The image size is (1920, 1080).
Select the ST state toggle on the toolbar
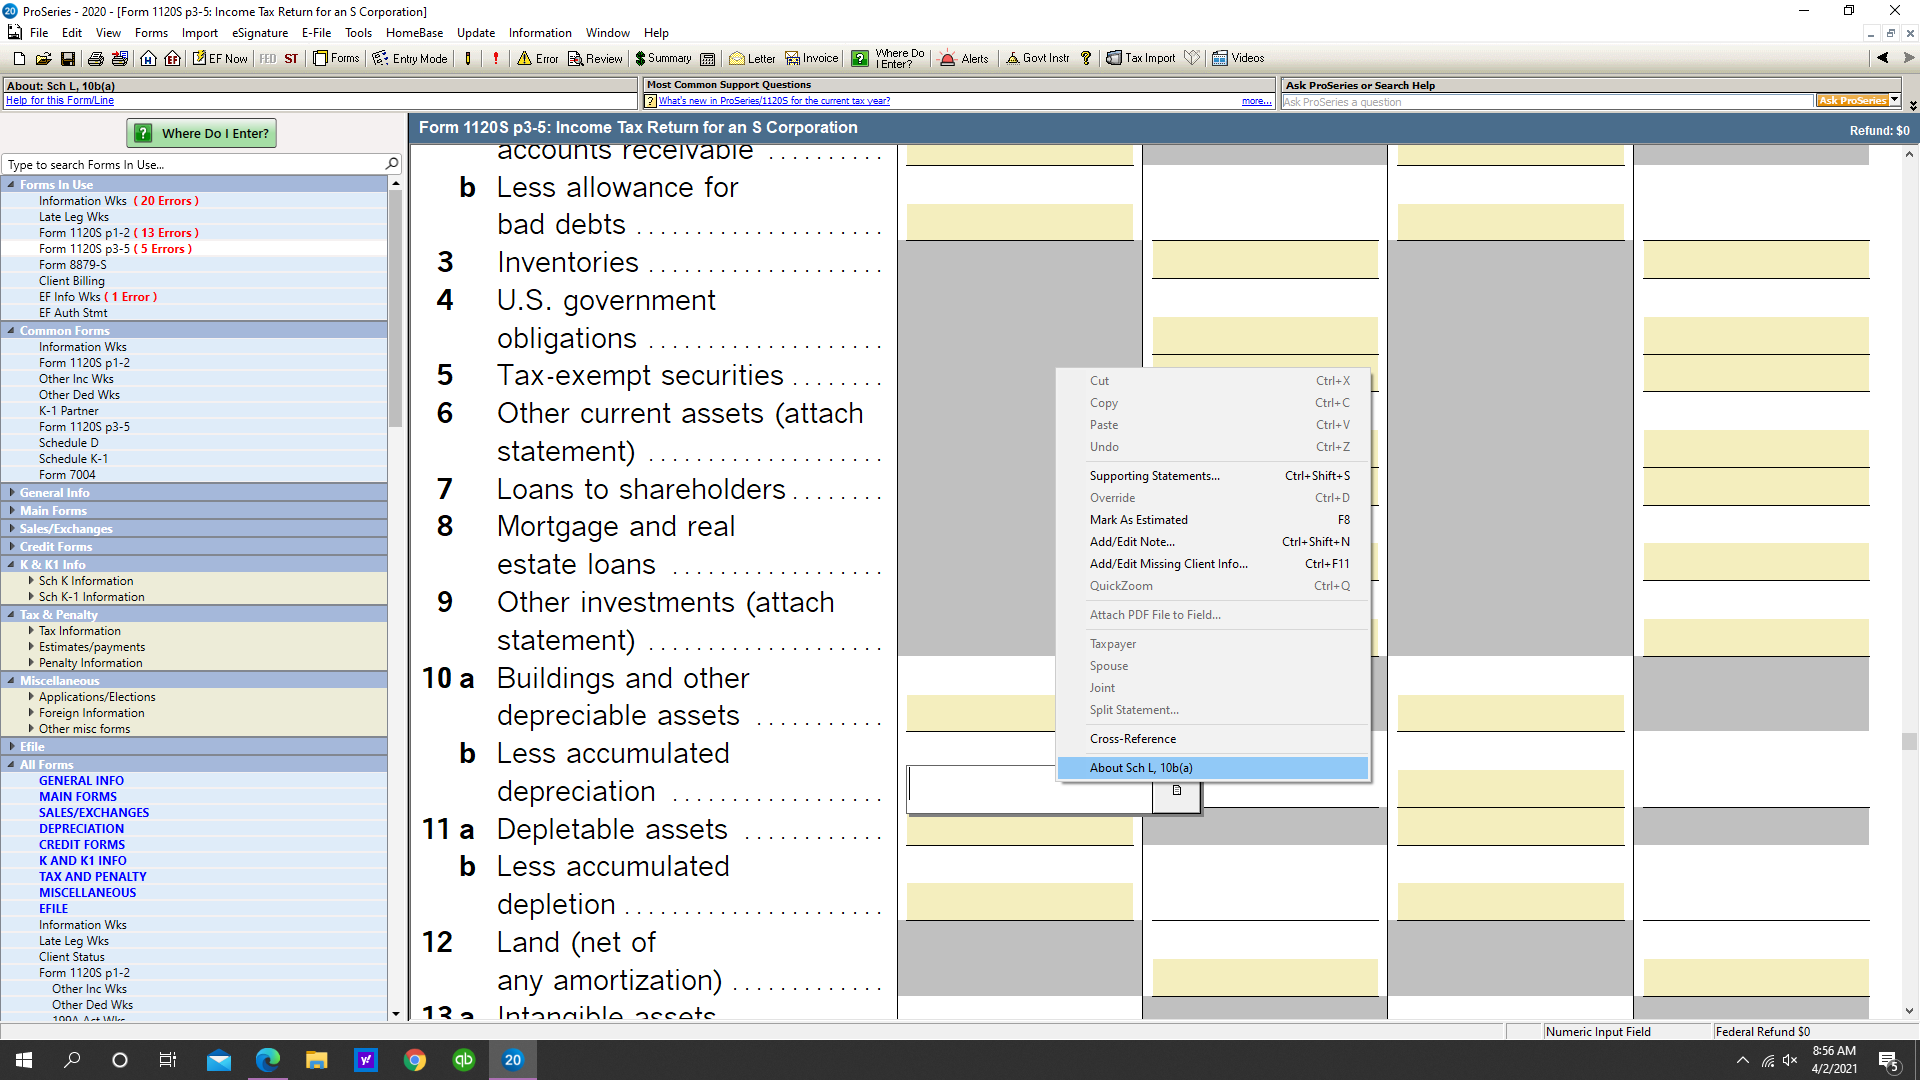pos(291,58)
